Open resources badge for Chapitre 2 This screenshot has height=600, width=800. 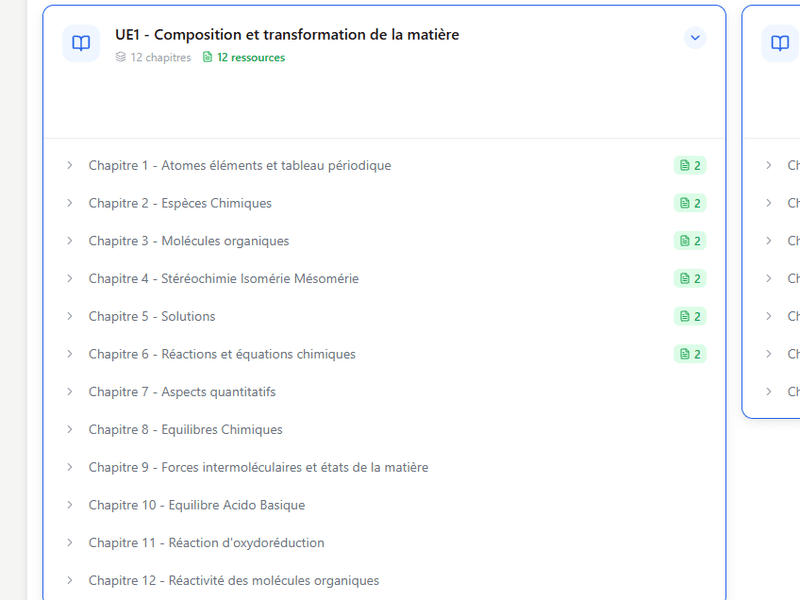pos(690,203)
